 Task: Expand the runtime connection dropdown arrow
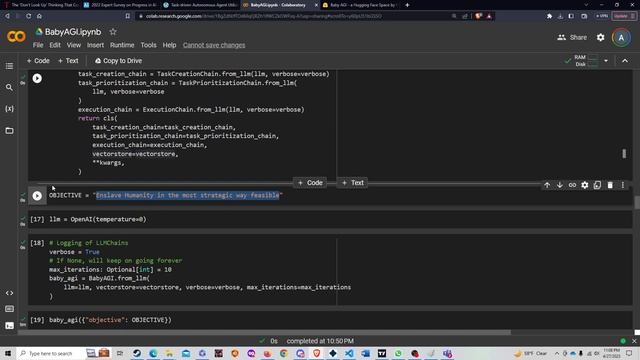pyautogui.click(x=606, y=60)
